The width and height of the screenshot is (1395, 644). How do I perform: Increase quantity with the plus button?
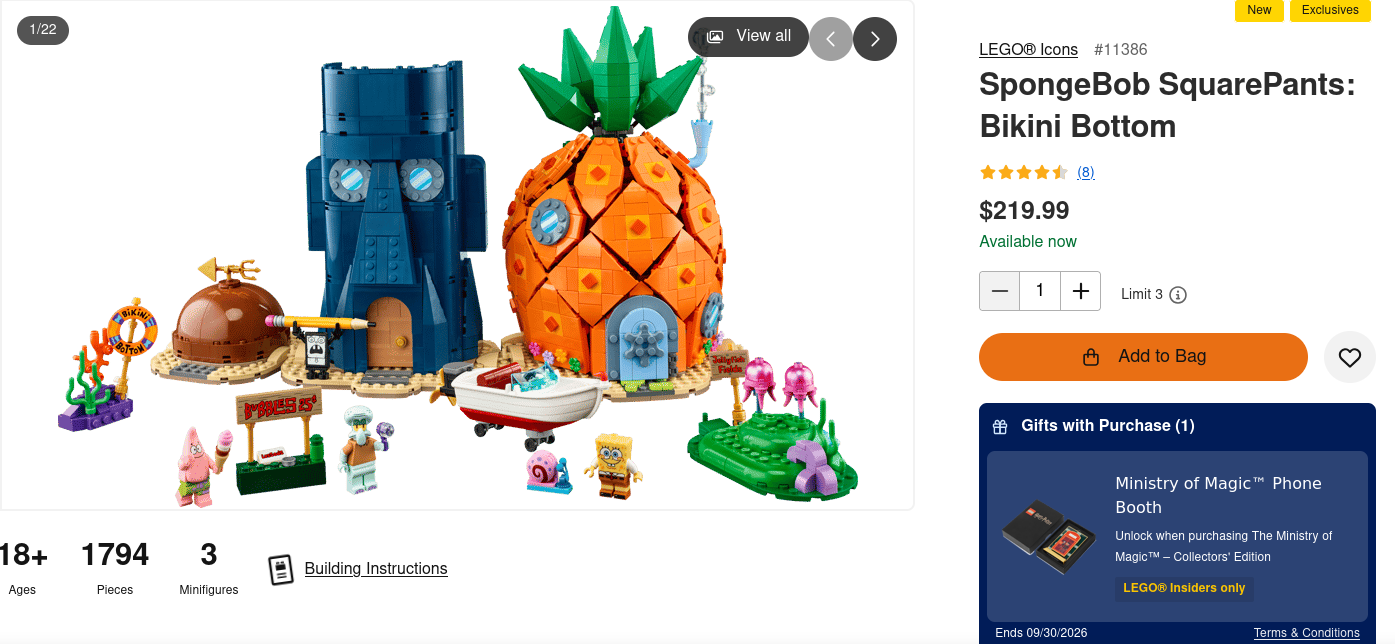(x=1080, y=291)
